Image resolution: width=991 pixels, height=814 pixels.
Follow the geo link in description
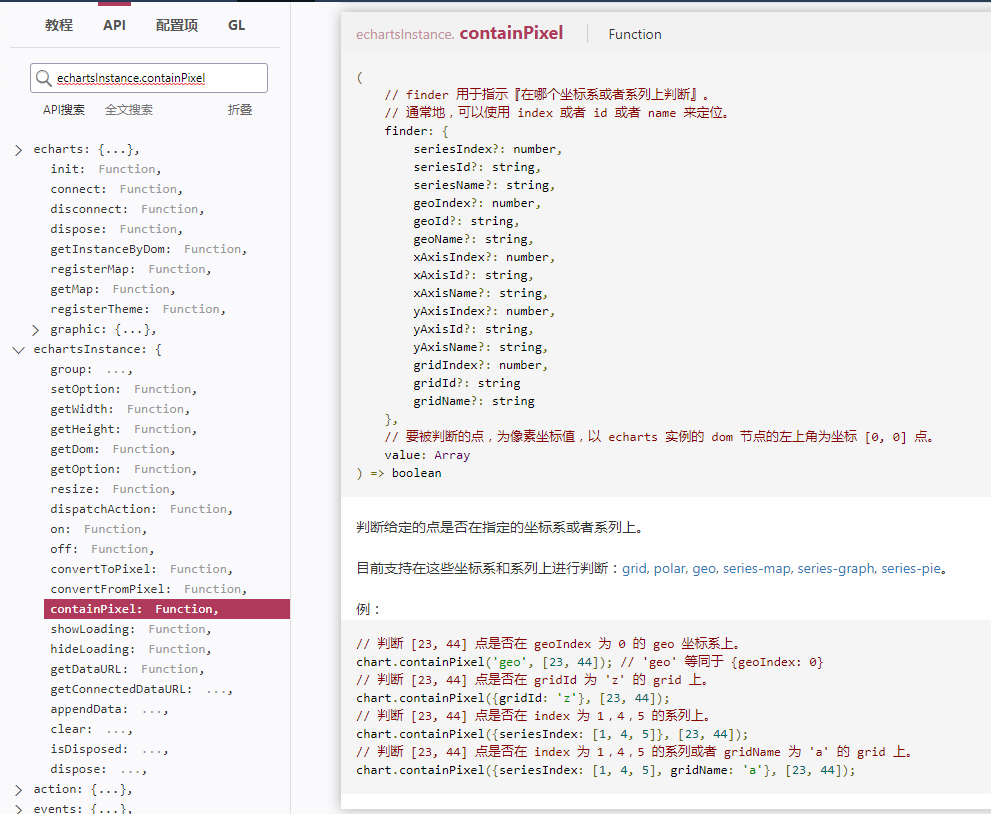703,569
